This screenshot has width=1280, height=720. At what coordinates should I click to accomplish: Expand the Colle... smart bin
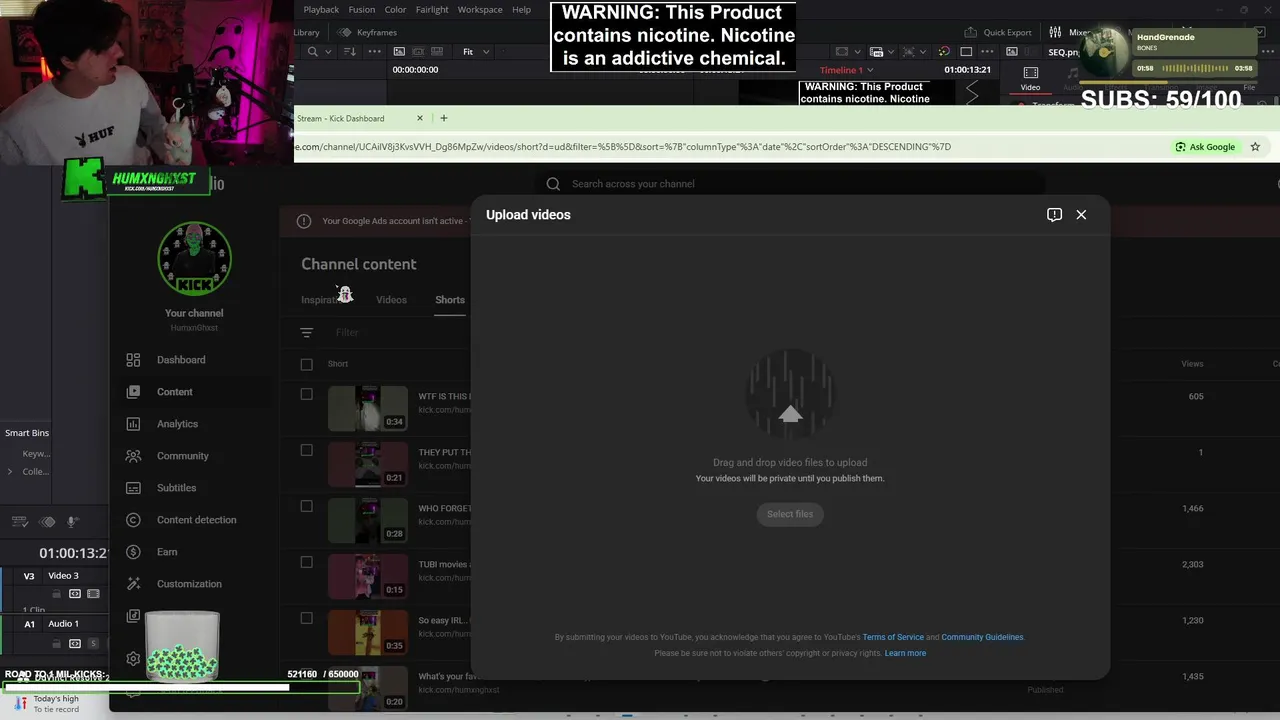10,471
